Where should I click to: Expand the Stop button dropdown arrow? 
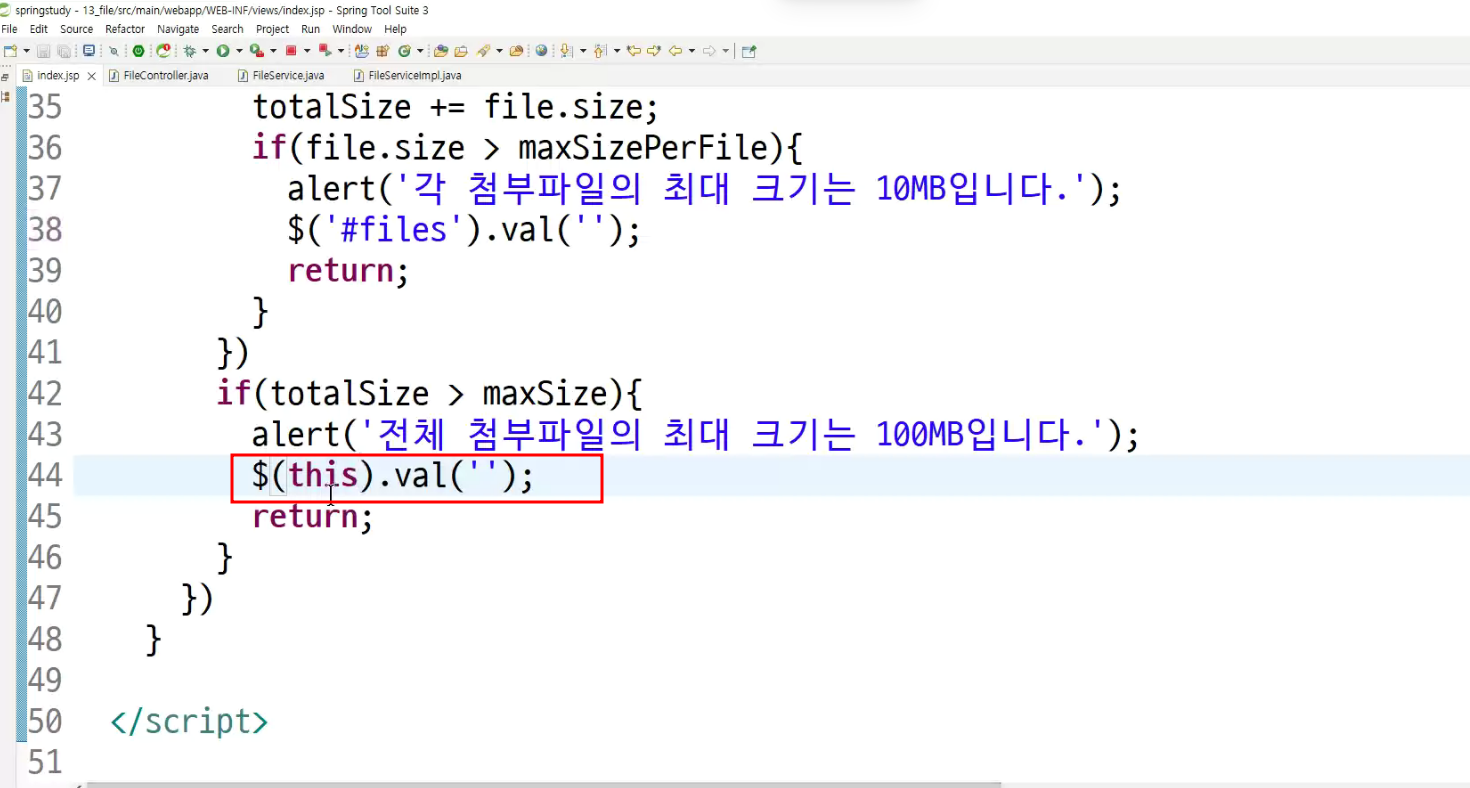[x=307, y=50]
